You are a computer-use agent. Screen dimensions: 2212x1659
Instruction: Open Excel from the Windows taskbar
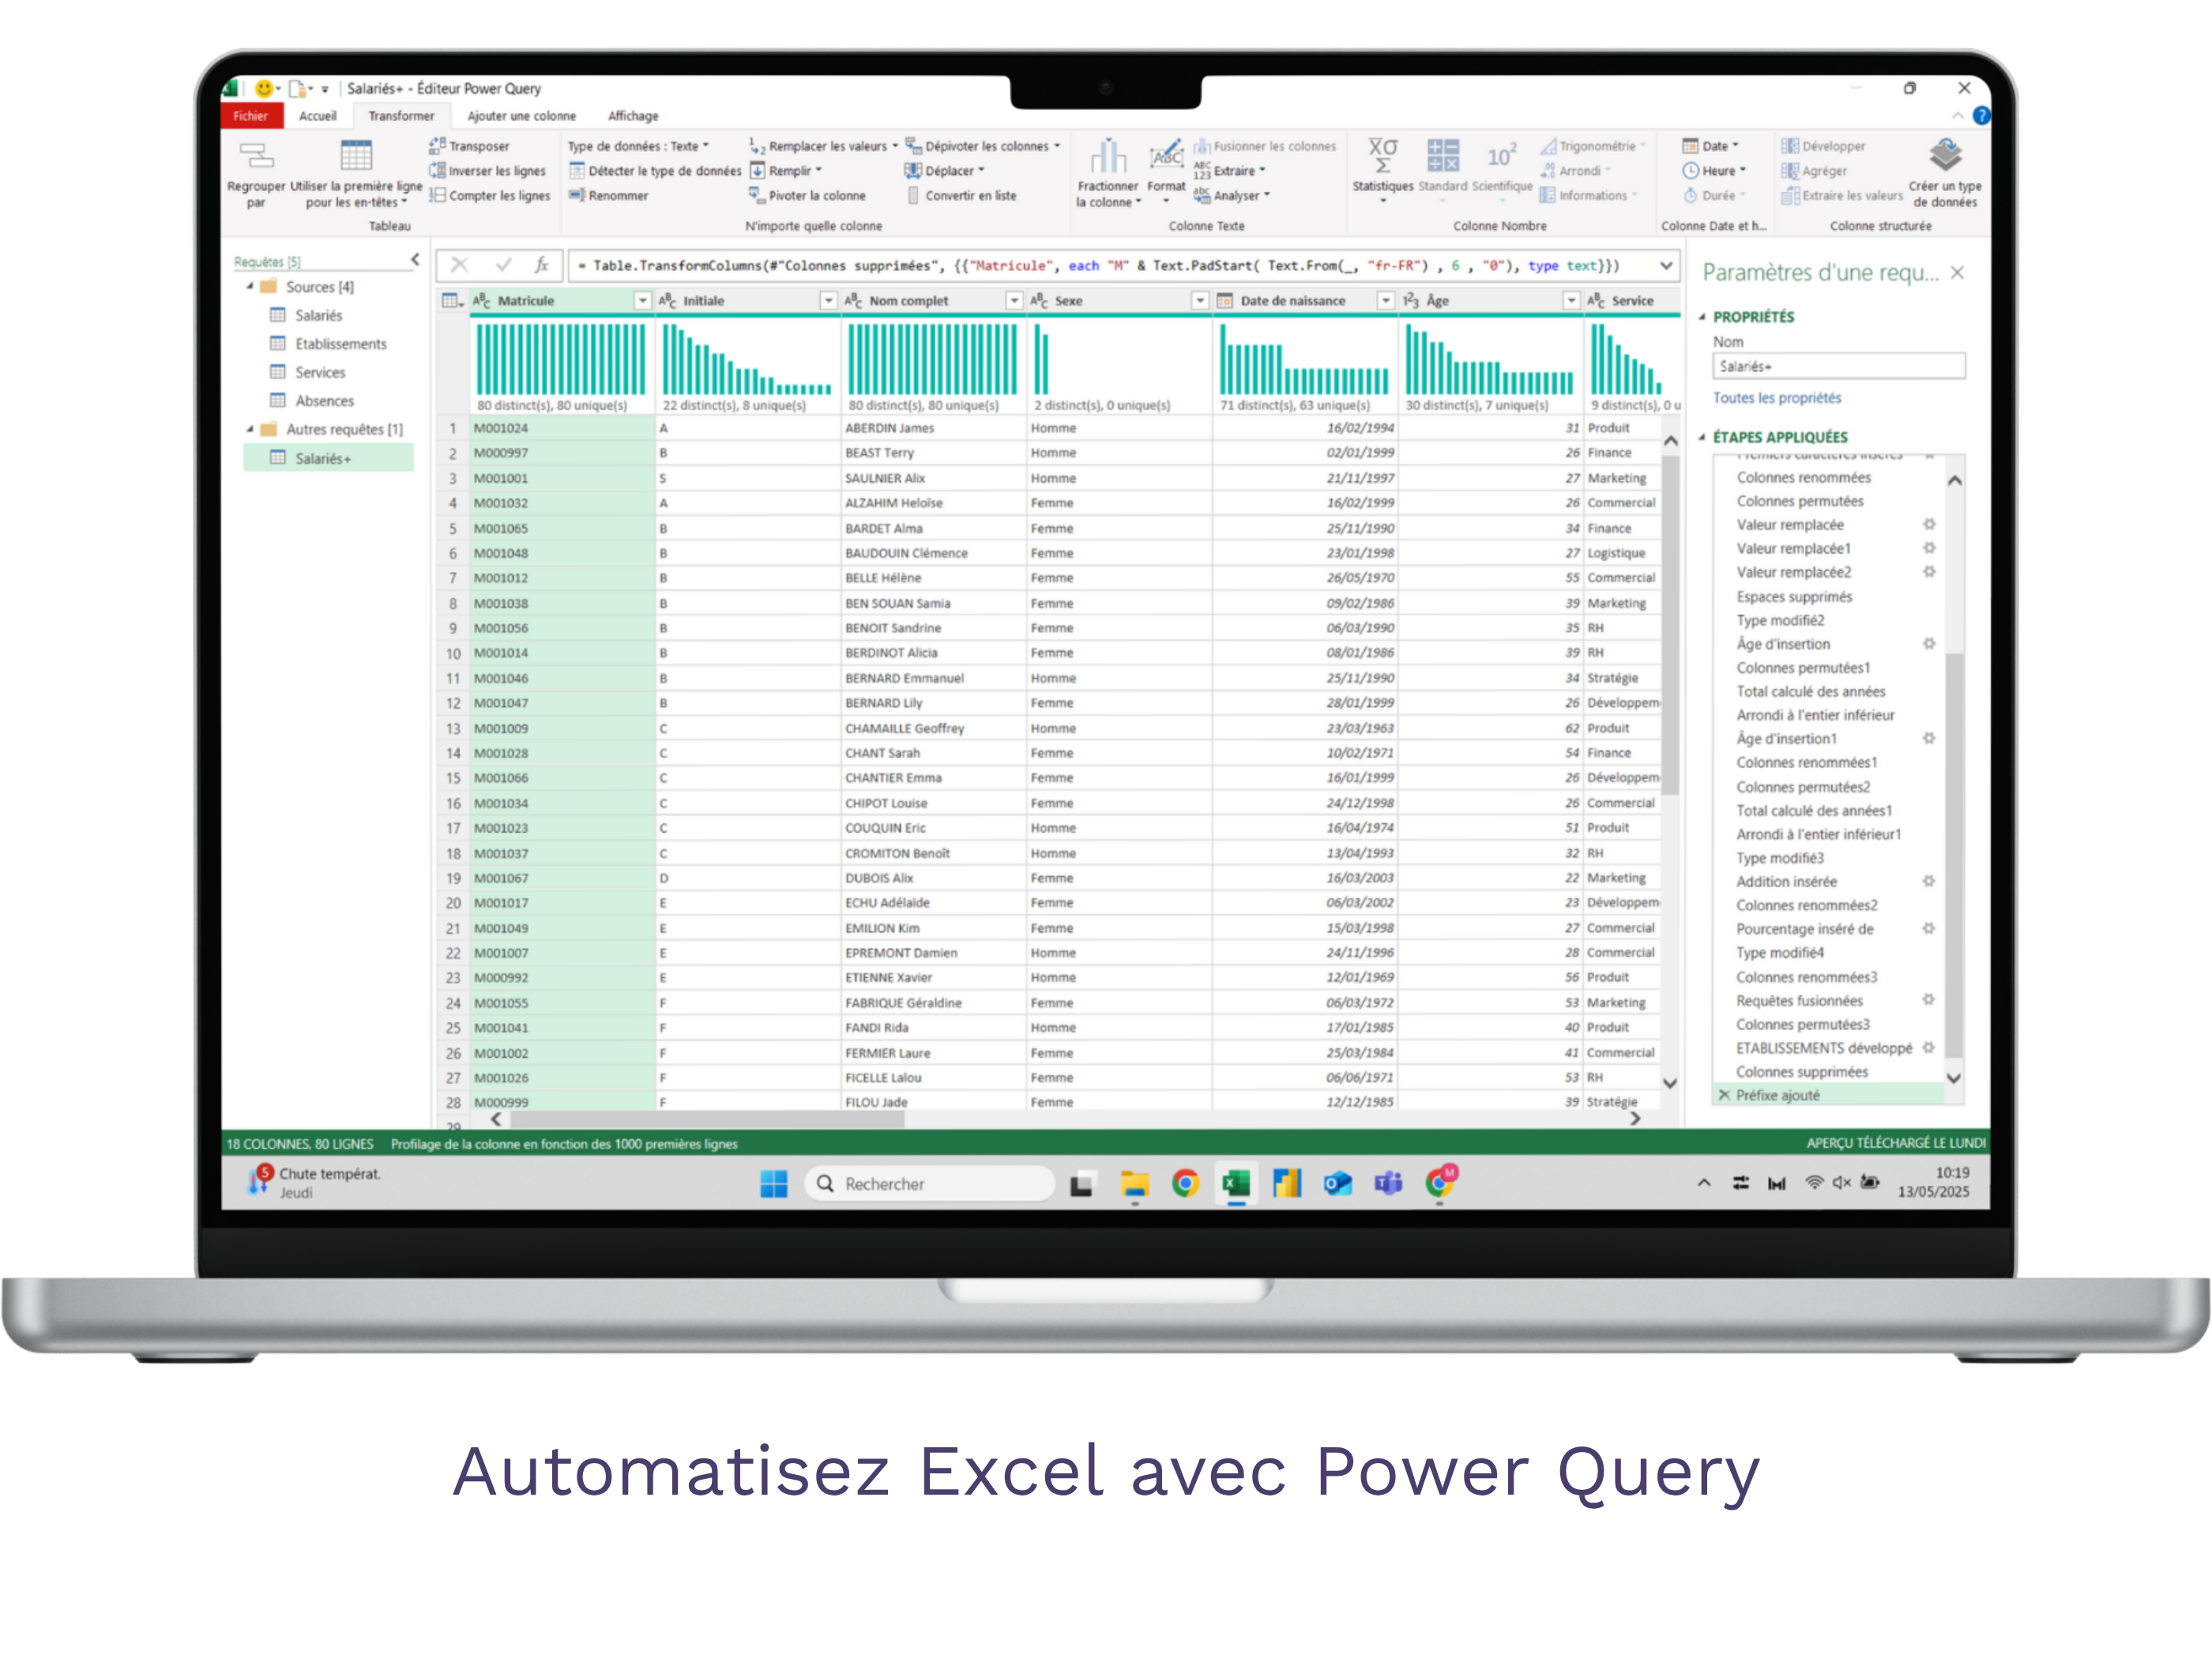click(1236, 1184)
